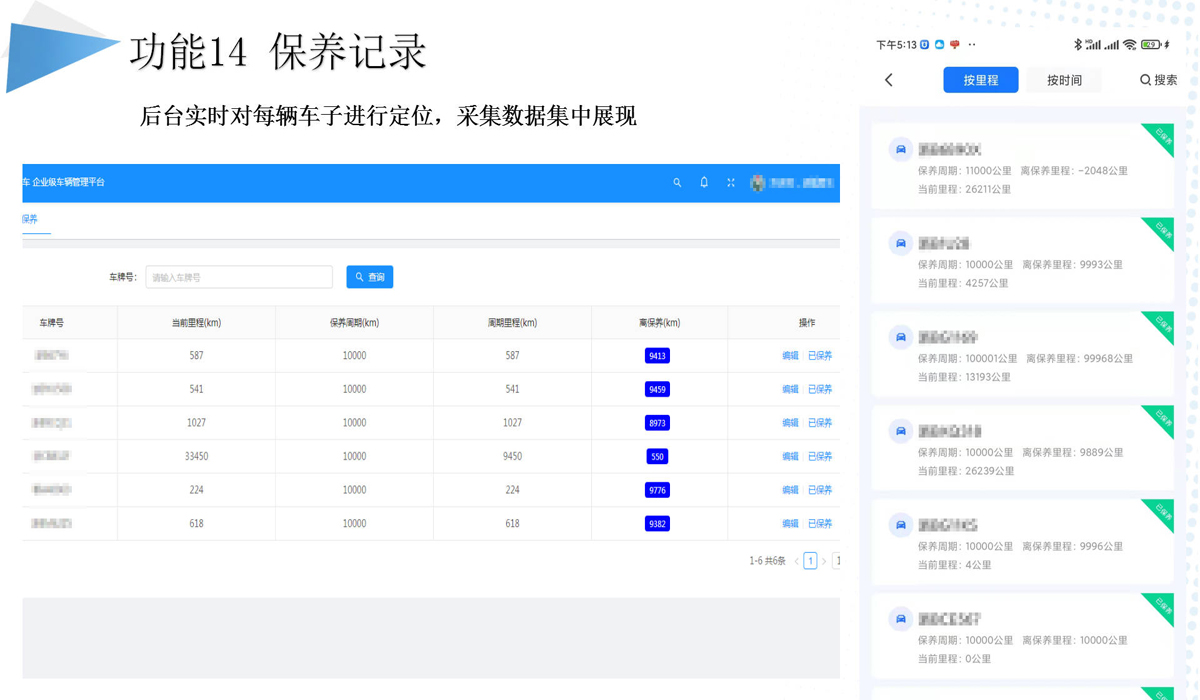Click the search icon in the blue header
The image size is (1200, 700).
[x=677, y=183]
